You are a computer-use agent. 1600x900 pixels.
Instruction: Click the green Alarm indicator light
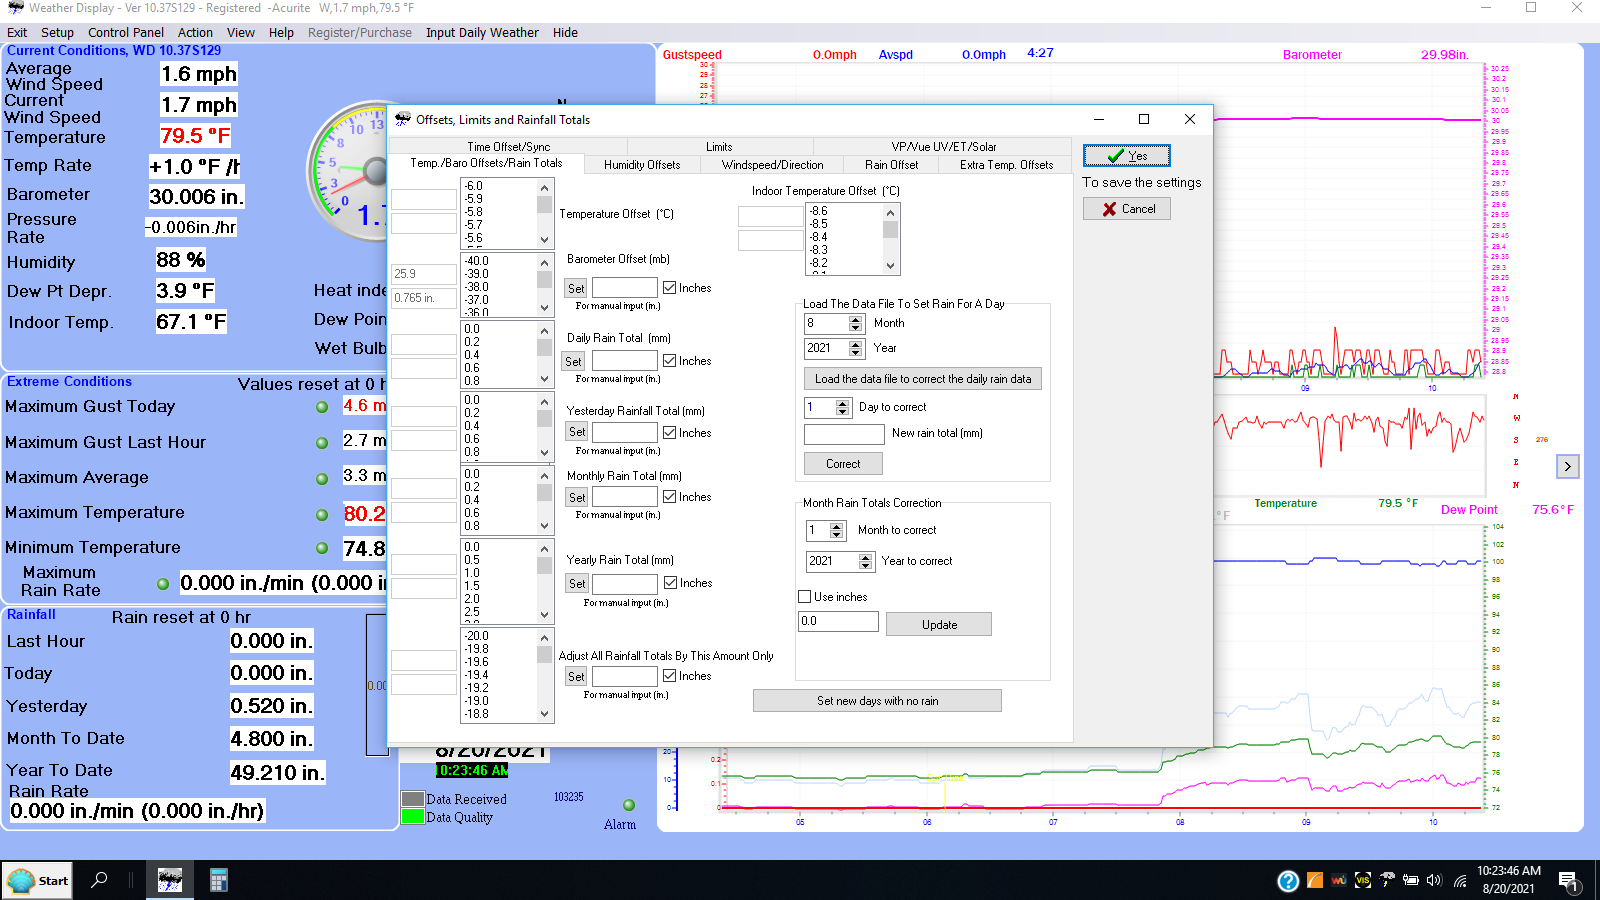point(629,805)
